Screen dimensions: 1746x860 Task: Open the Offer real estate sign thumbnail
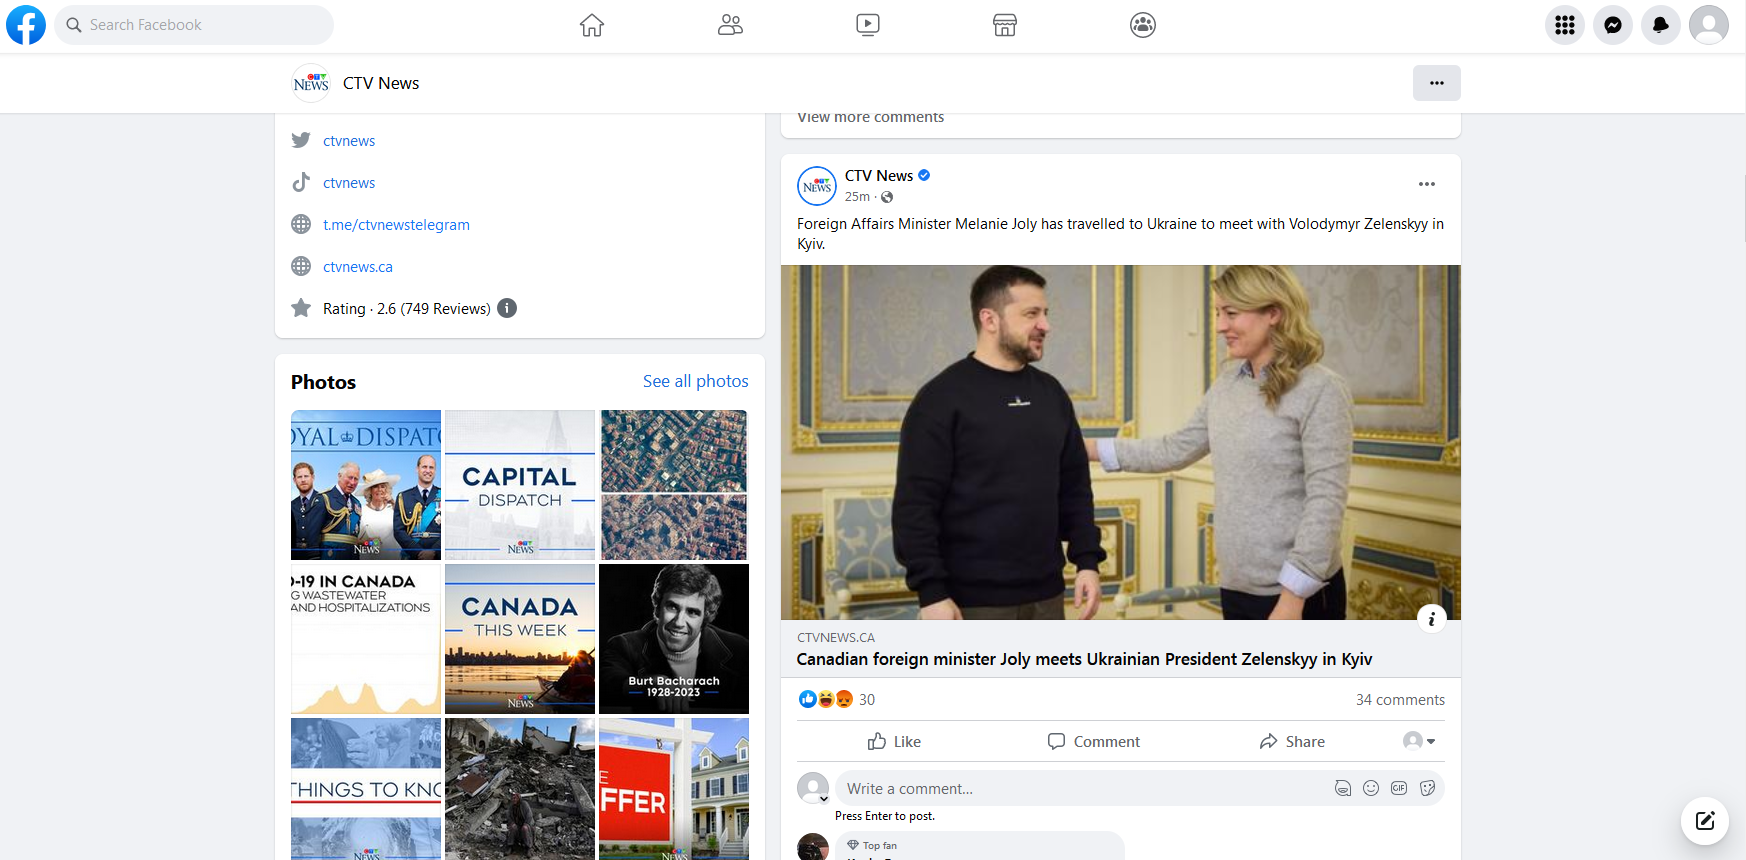click(x=674, y=789)
